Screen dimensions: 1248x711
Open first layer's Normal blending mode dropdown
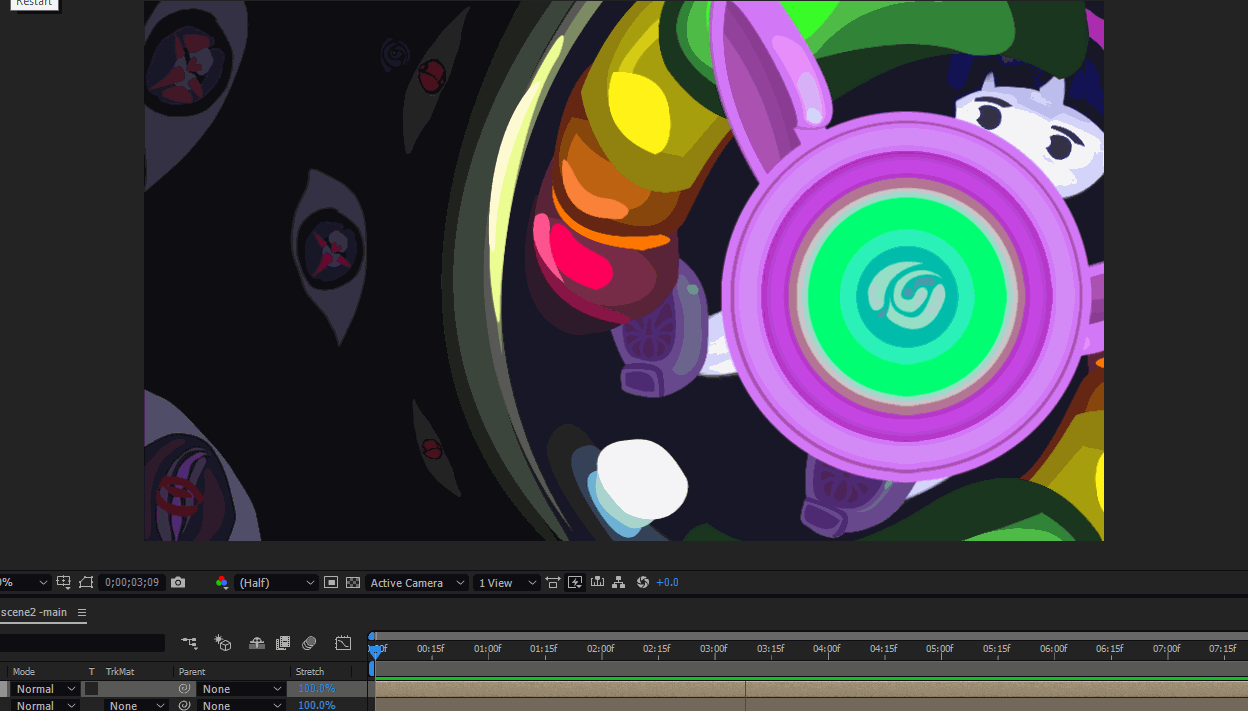46,689
